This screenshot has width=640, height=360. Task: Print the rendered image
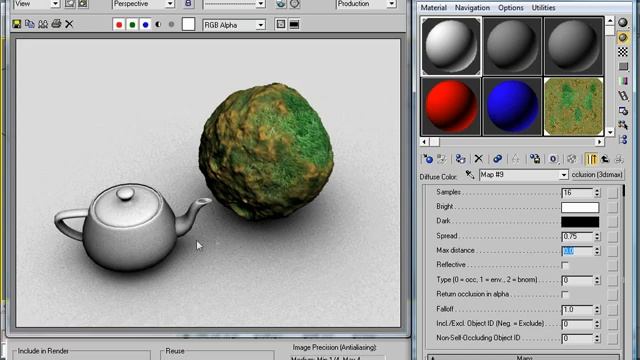pos(56,24)
